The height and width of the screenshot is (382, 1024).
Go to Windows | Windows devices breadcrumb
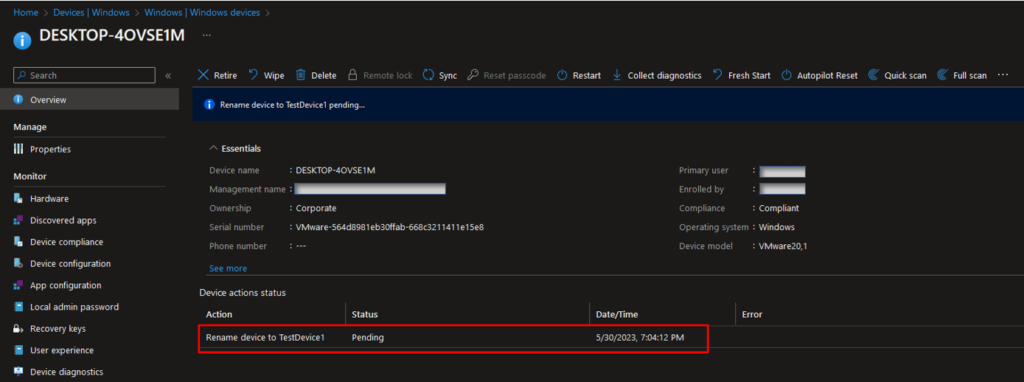pyautogui.click(x=202, y=12)
